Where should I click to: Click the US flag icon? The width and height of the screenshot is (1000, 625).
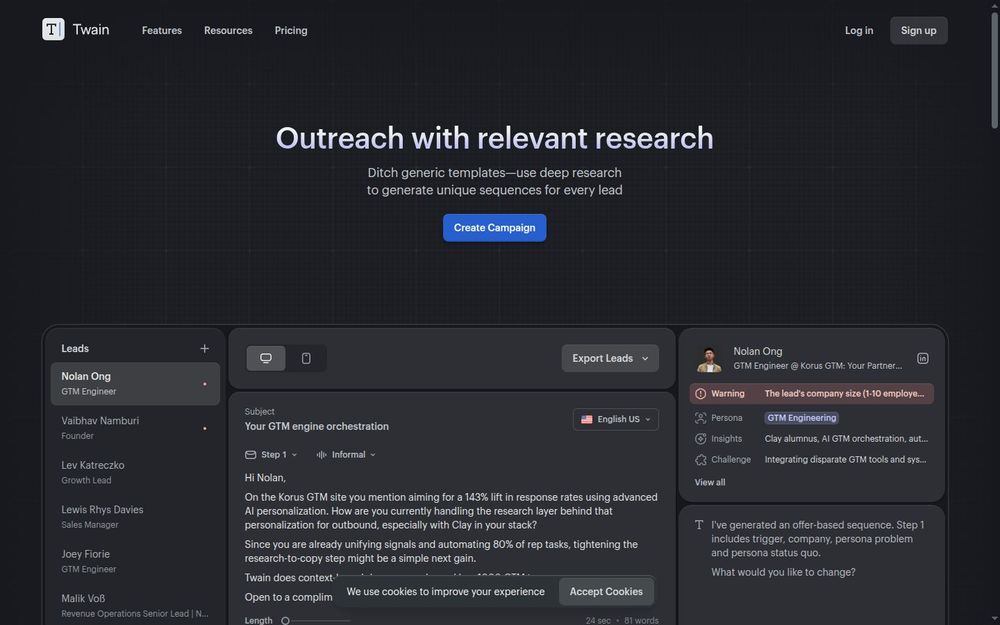(x=586, y=419)
